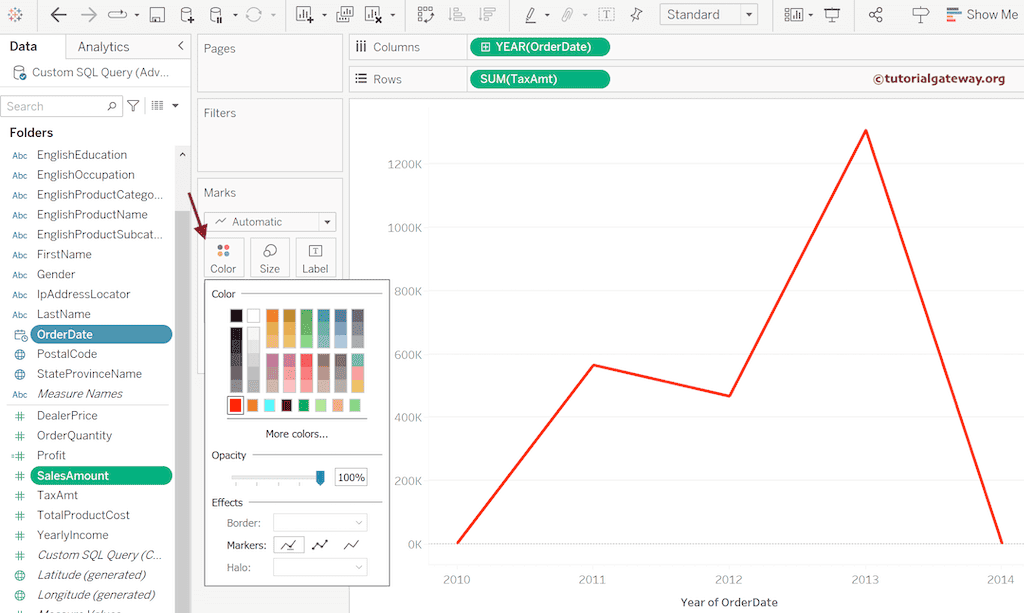Toggle the Highlight tool in the toolbar
1024x613 pixels.
530,15
